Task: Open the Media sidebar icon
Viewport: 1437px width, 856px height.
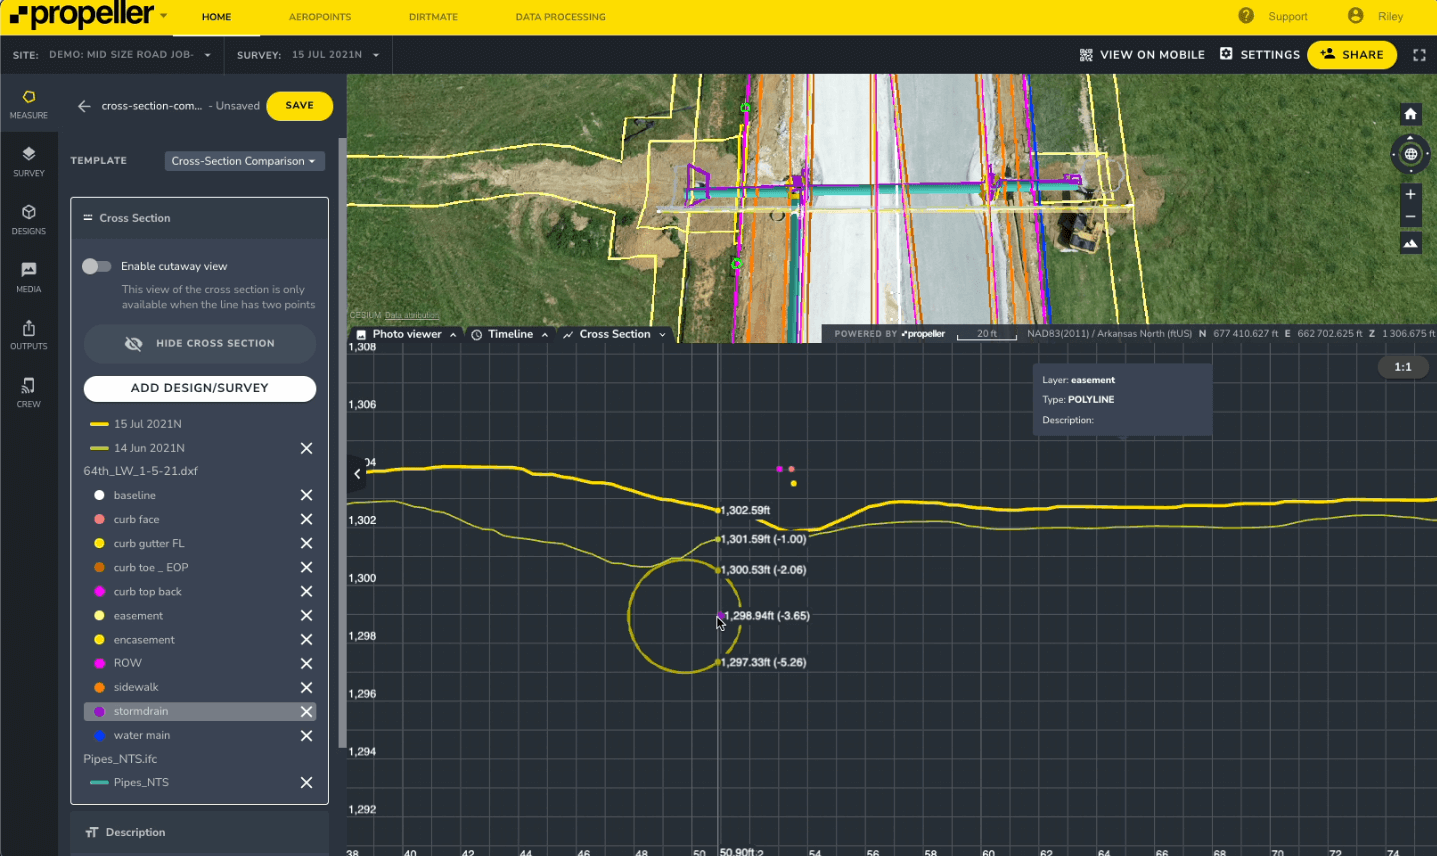Action: tap(28, 276)
